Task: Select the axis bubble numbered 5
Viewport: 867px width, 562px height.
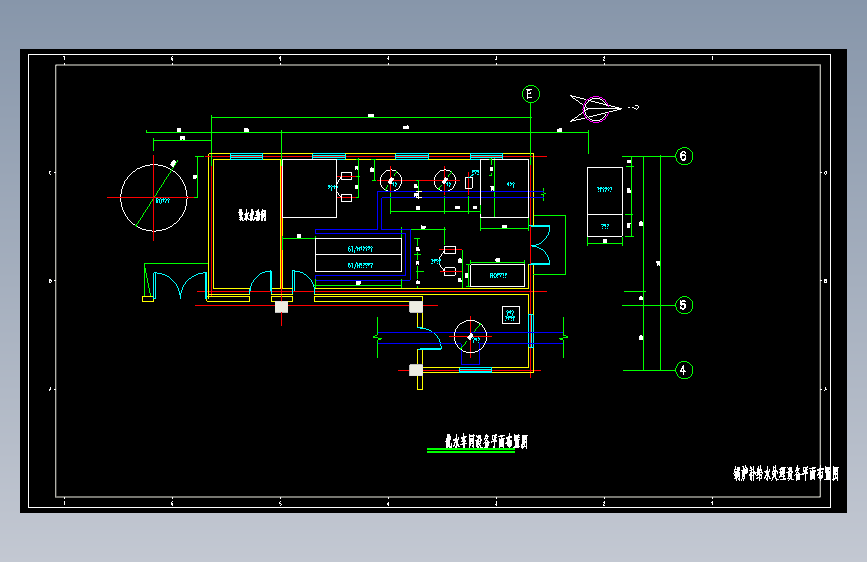Action: tap(684, 305)
